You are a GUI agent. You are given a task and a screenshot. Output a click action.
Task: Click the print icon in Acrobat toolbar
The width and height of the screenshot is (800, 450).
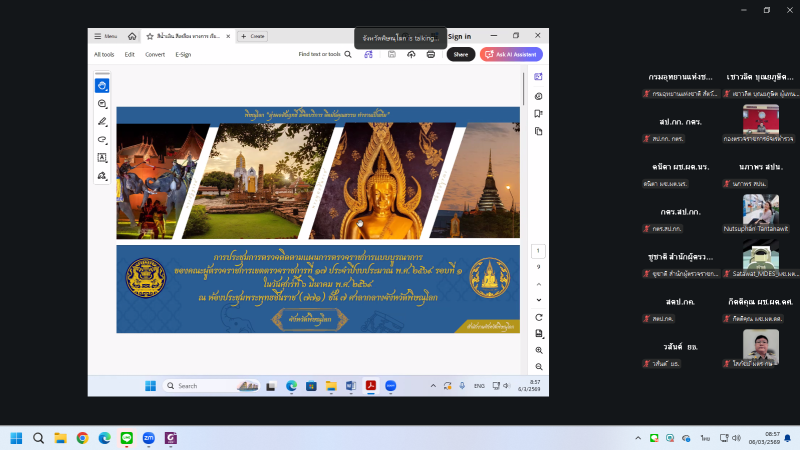point(430,54)
